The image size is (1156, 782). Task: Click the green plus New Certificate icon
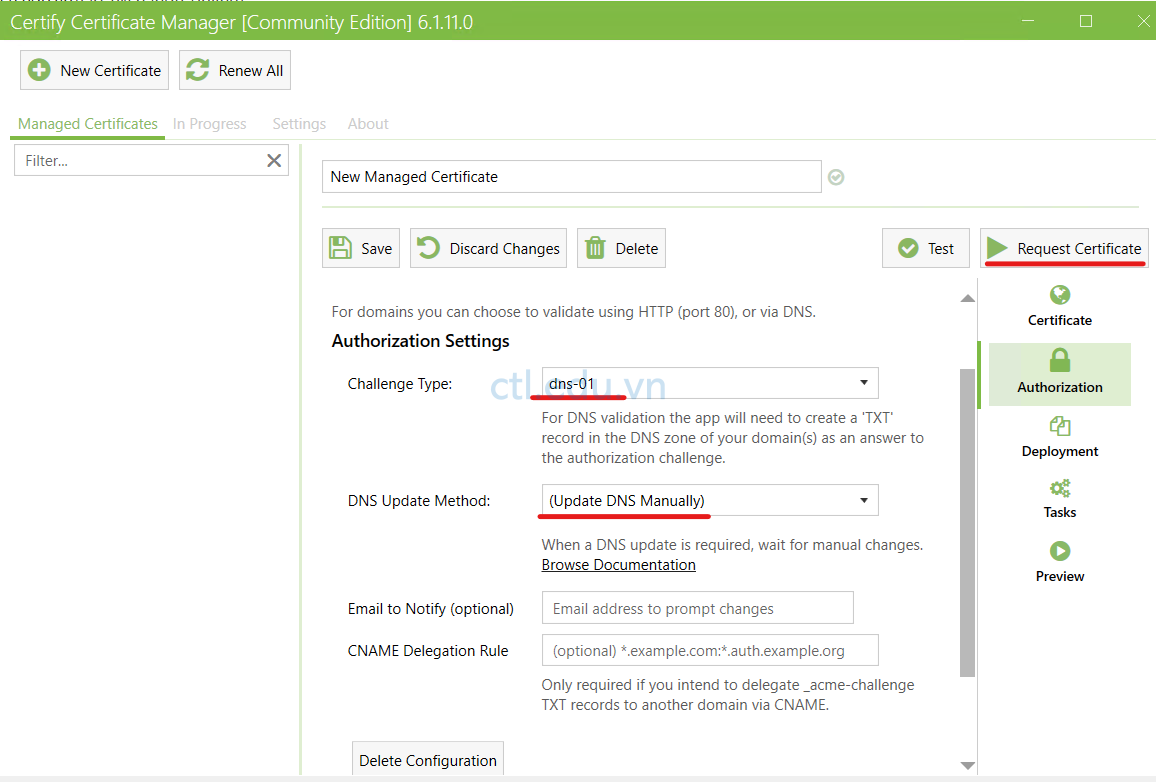pos(40,70)
